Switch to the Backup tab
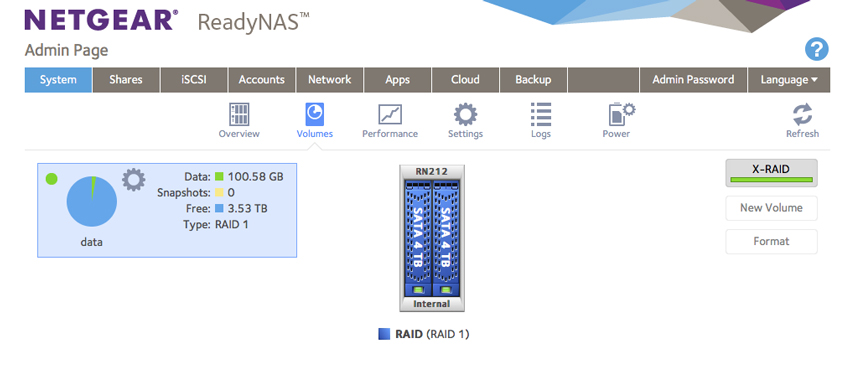 point(533,80)
